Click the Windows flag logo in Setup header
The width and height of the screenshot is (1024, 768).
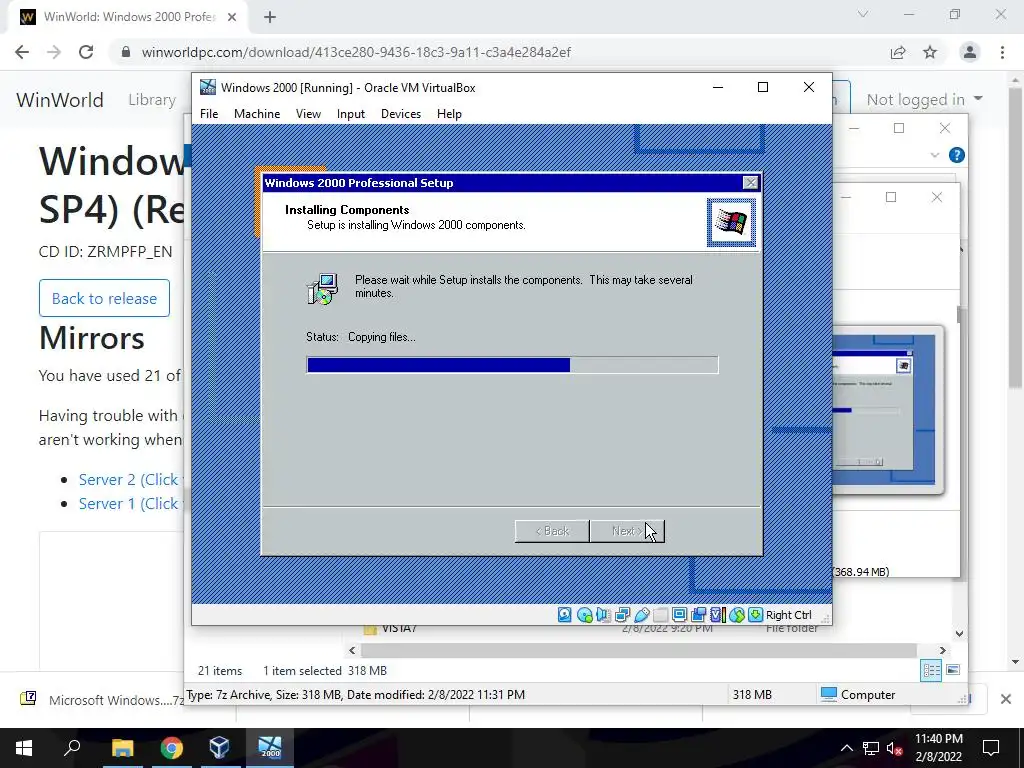coord(731,223)
